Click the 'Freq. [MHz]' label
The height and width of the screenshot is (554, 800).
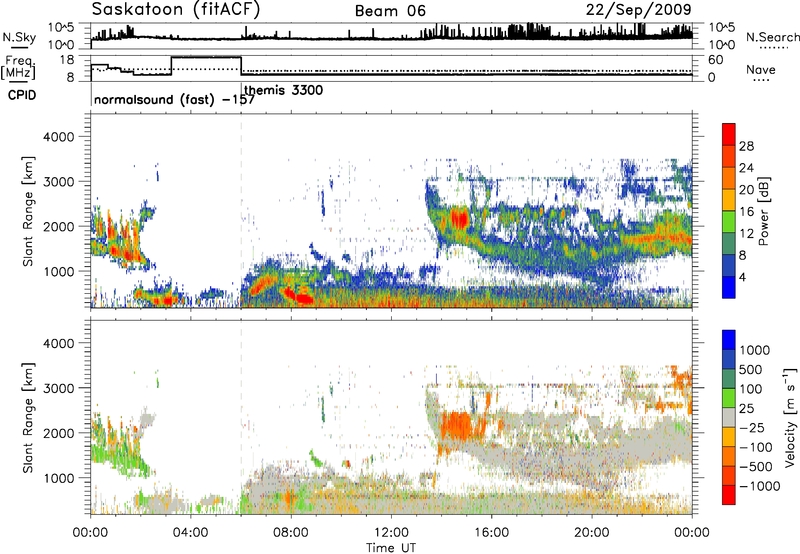click(x=18, y=67)
